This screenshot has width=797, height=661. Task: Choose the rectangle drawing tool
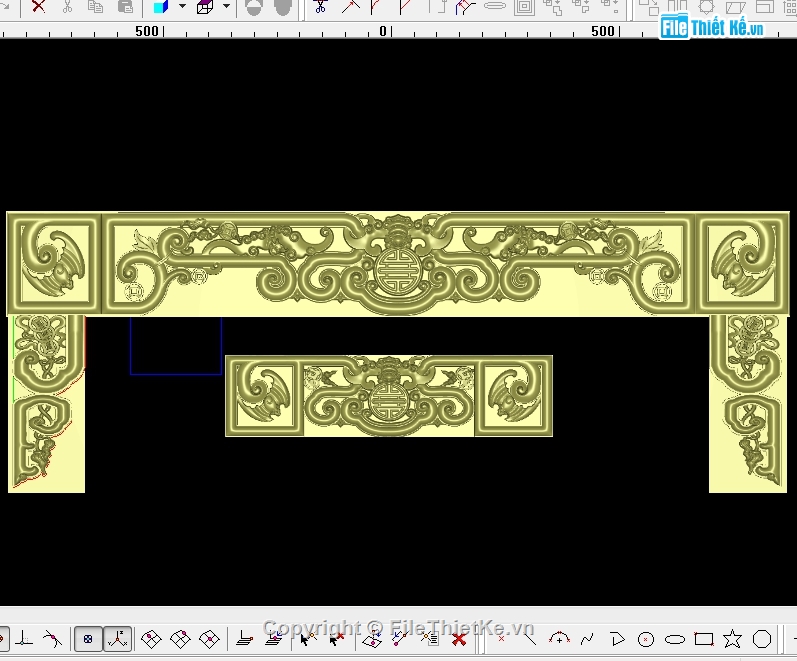point(704,639)
